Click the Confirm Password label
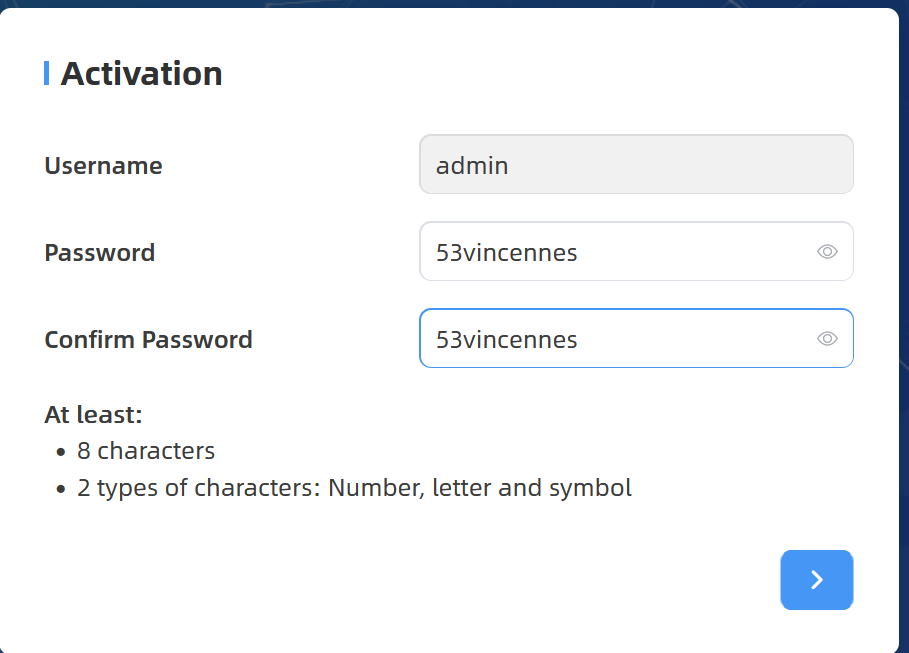 148,340
